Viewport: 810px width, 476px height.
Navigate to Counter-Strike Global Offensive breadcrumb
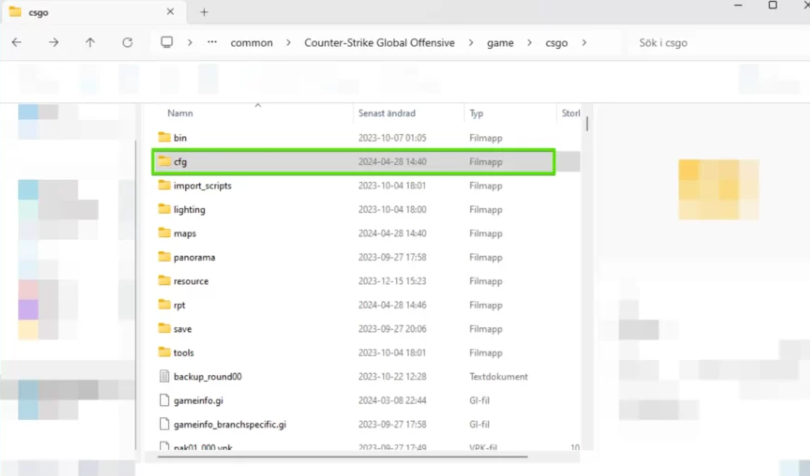[379, 43]
